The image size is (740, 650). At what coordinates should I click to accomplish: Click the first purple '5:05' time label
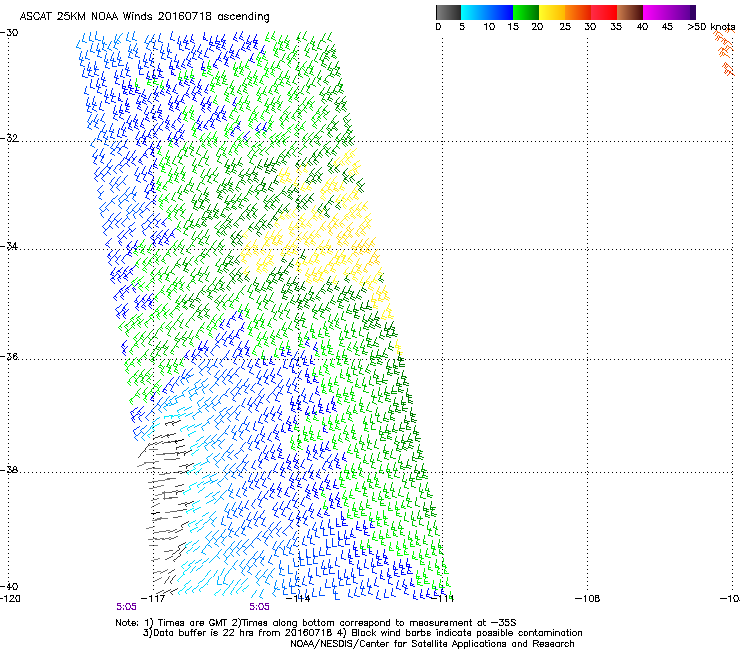[126, 607]
